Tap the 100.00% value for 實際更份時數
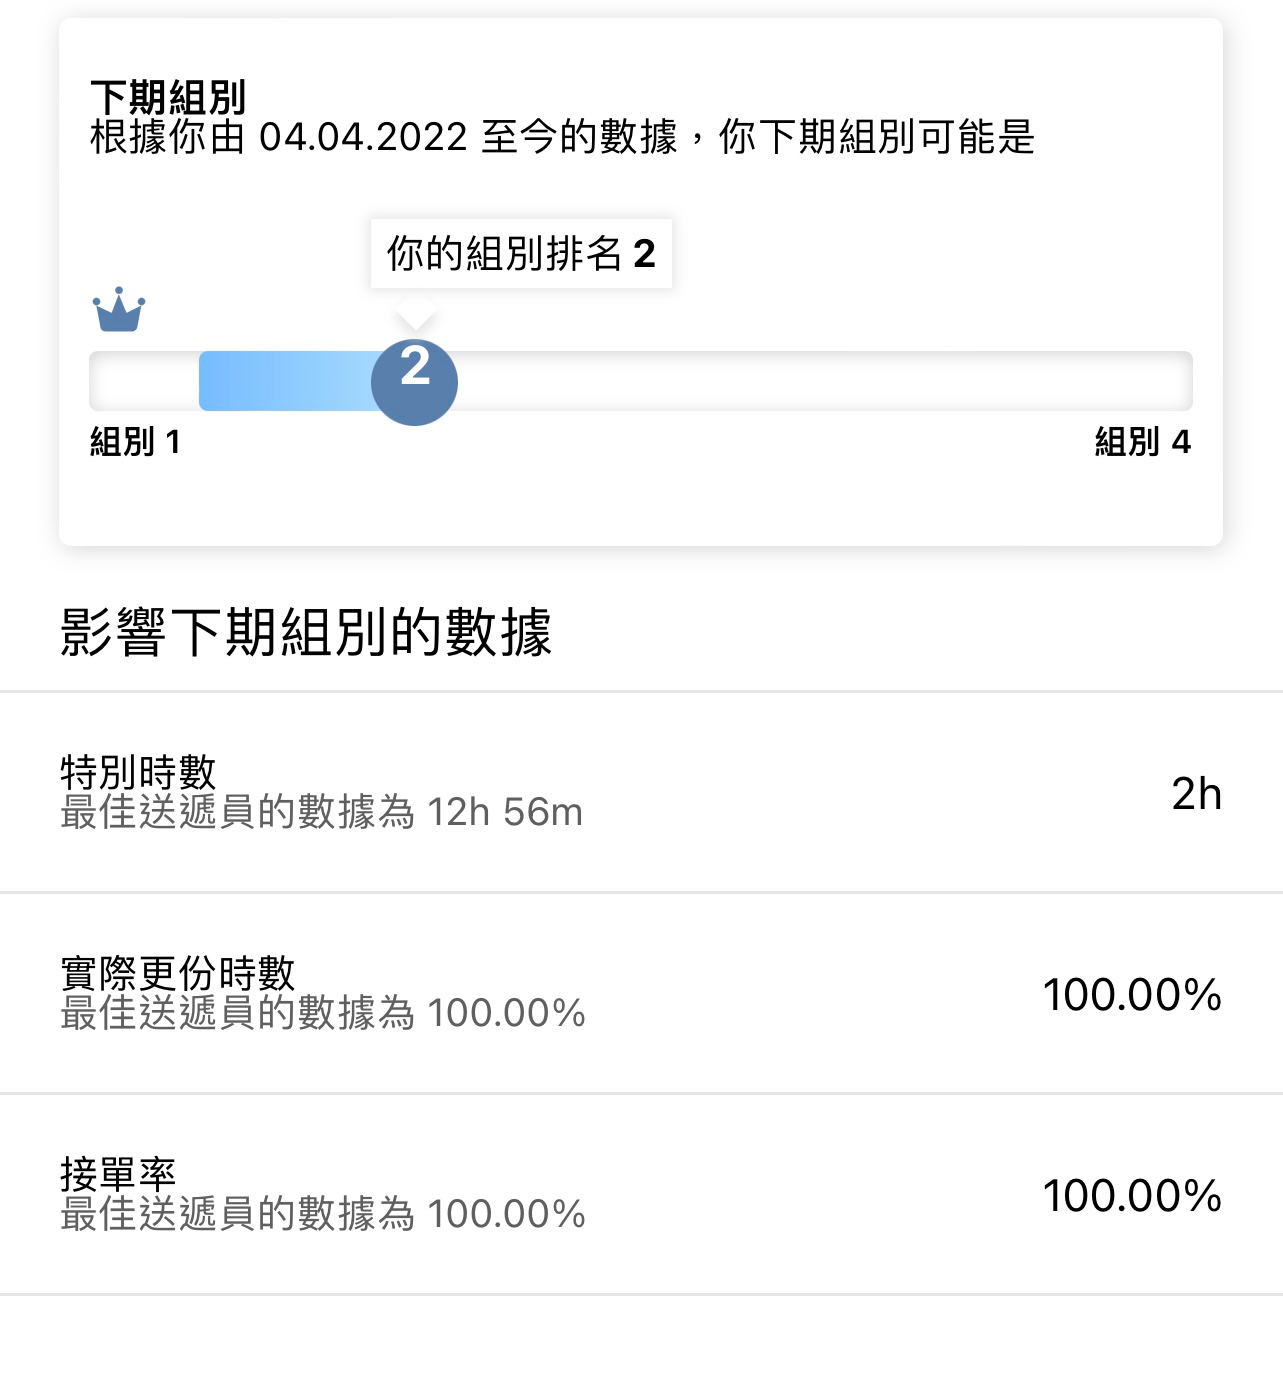 click(1132, 995)
